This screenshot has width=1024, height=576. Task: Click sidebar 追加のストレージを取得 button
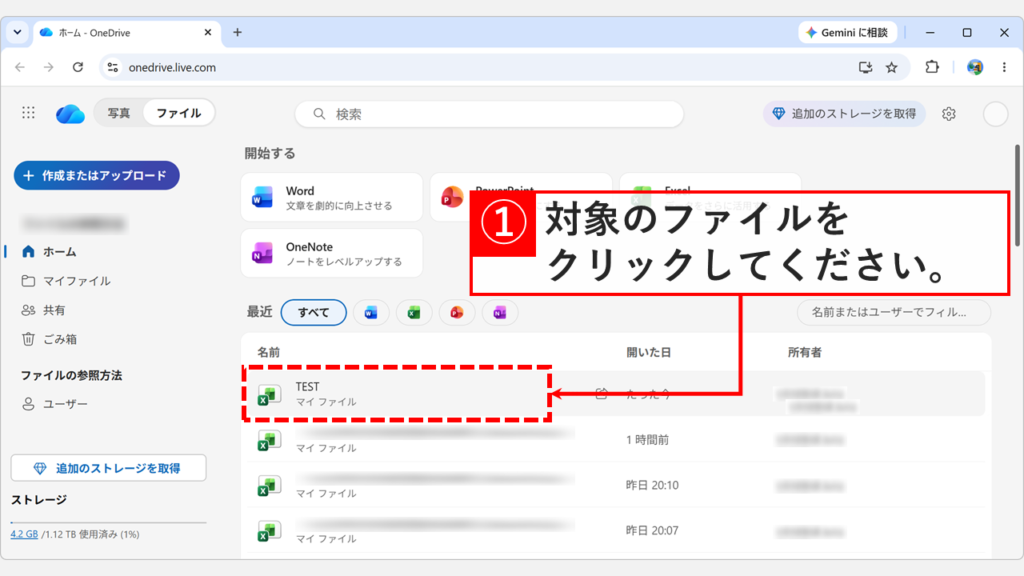tap(108, 468)
